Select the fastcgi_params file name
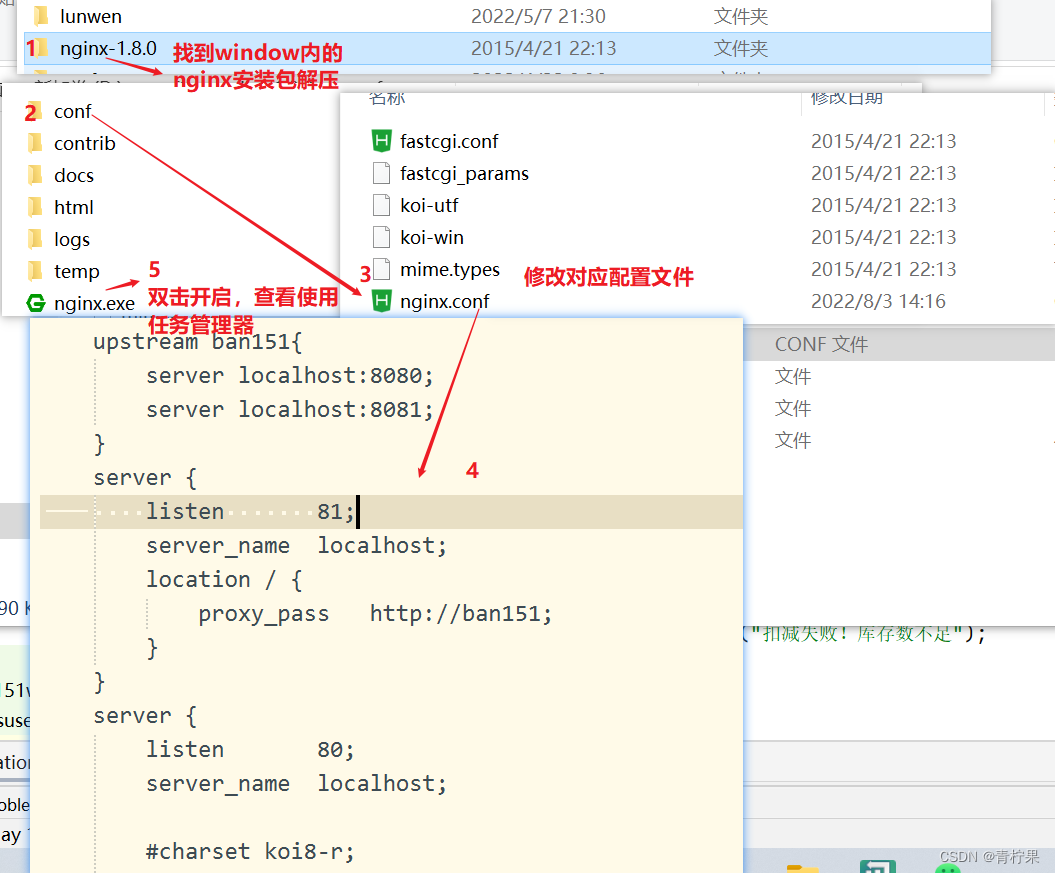 coord(464,174)
